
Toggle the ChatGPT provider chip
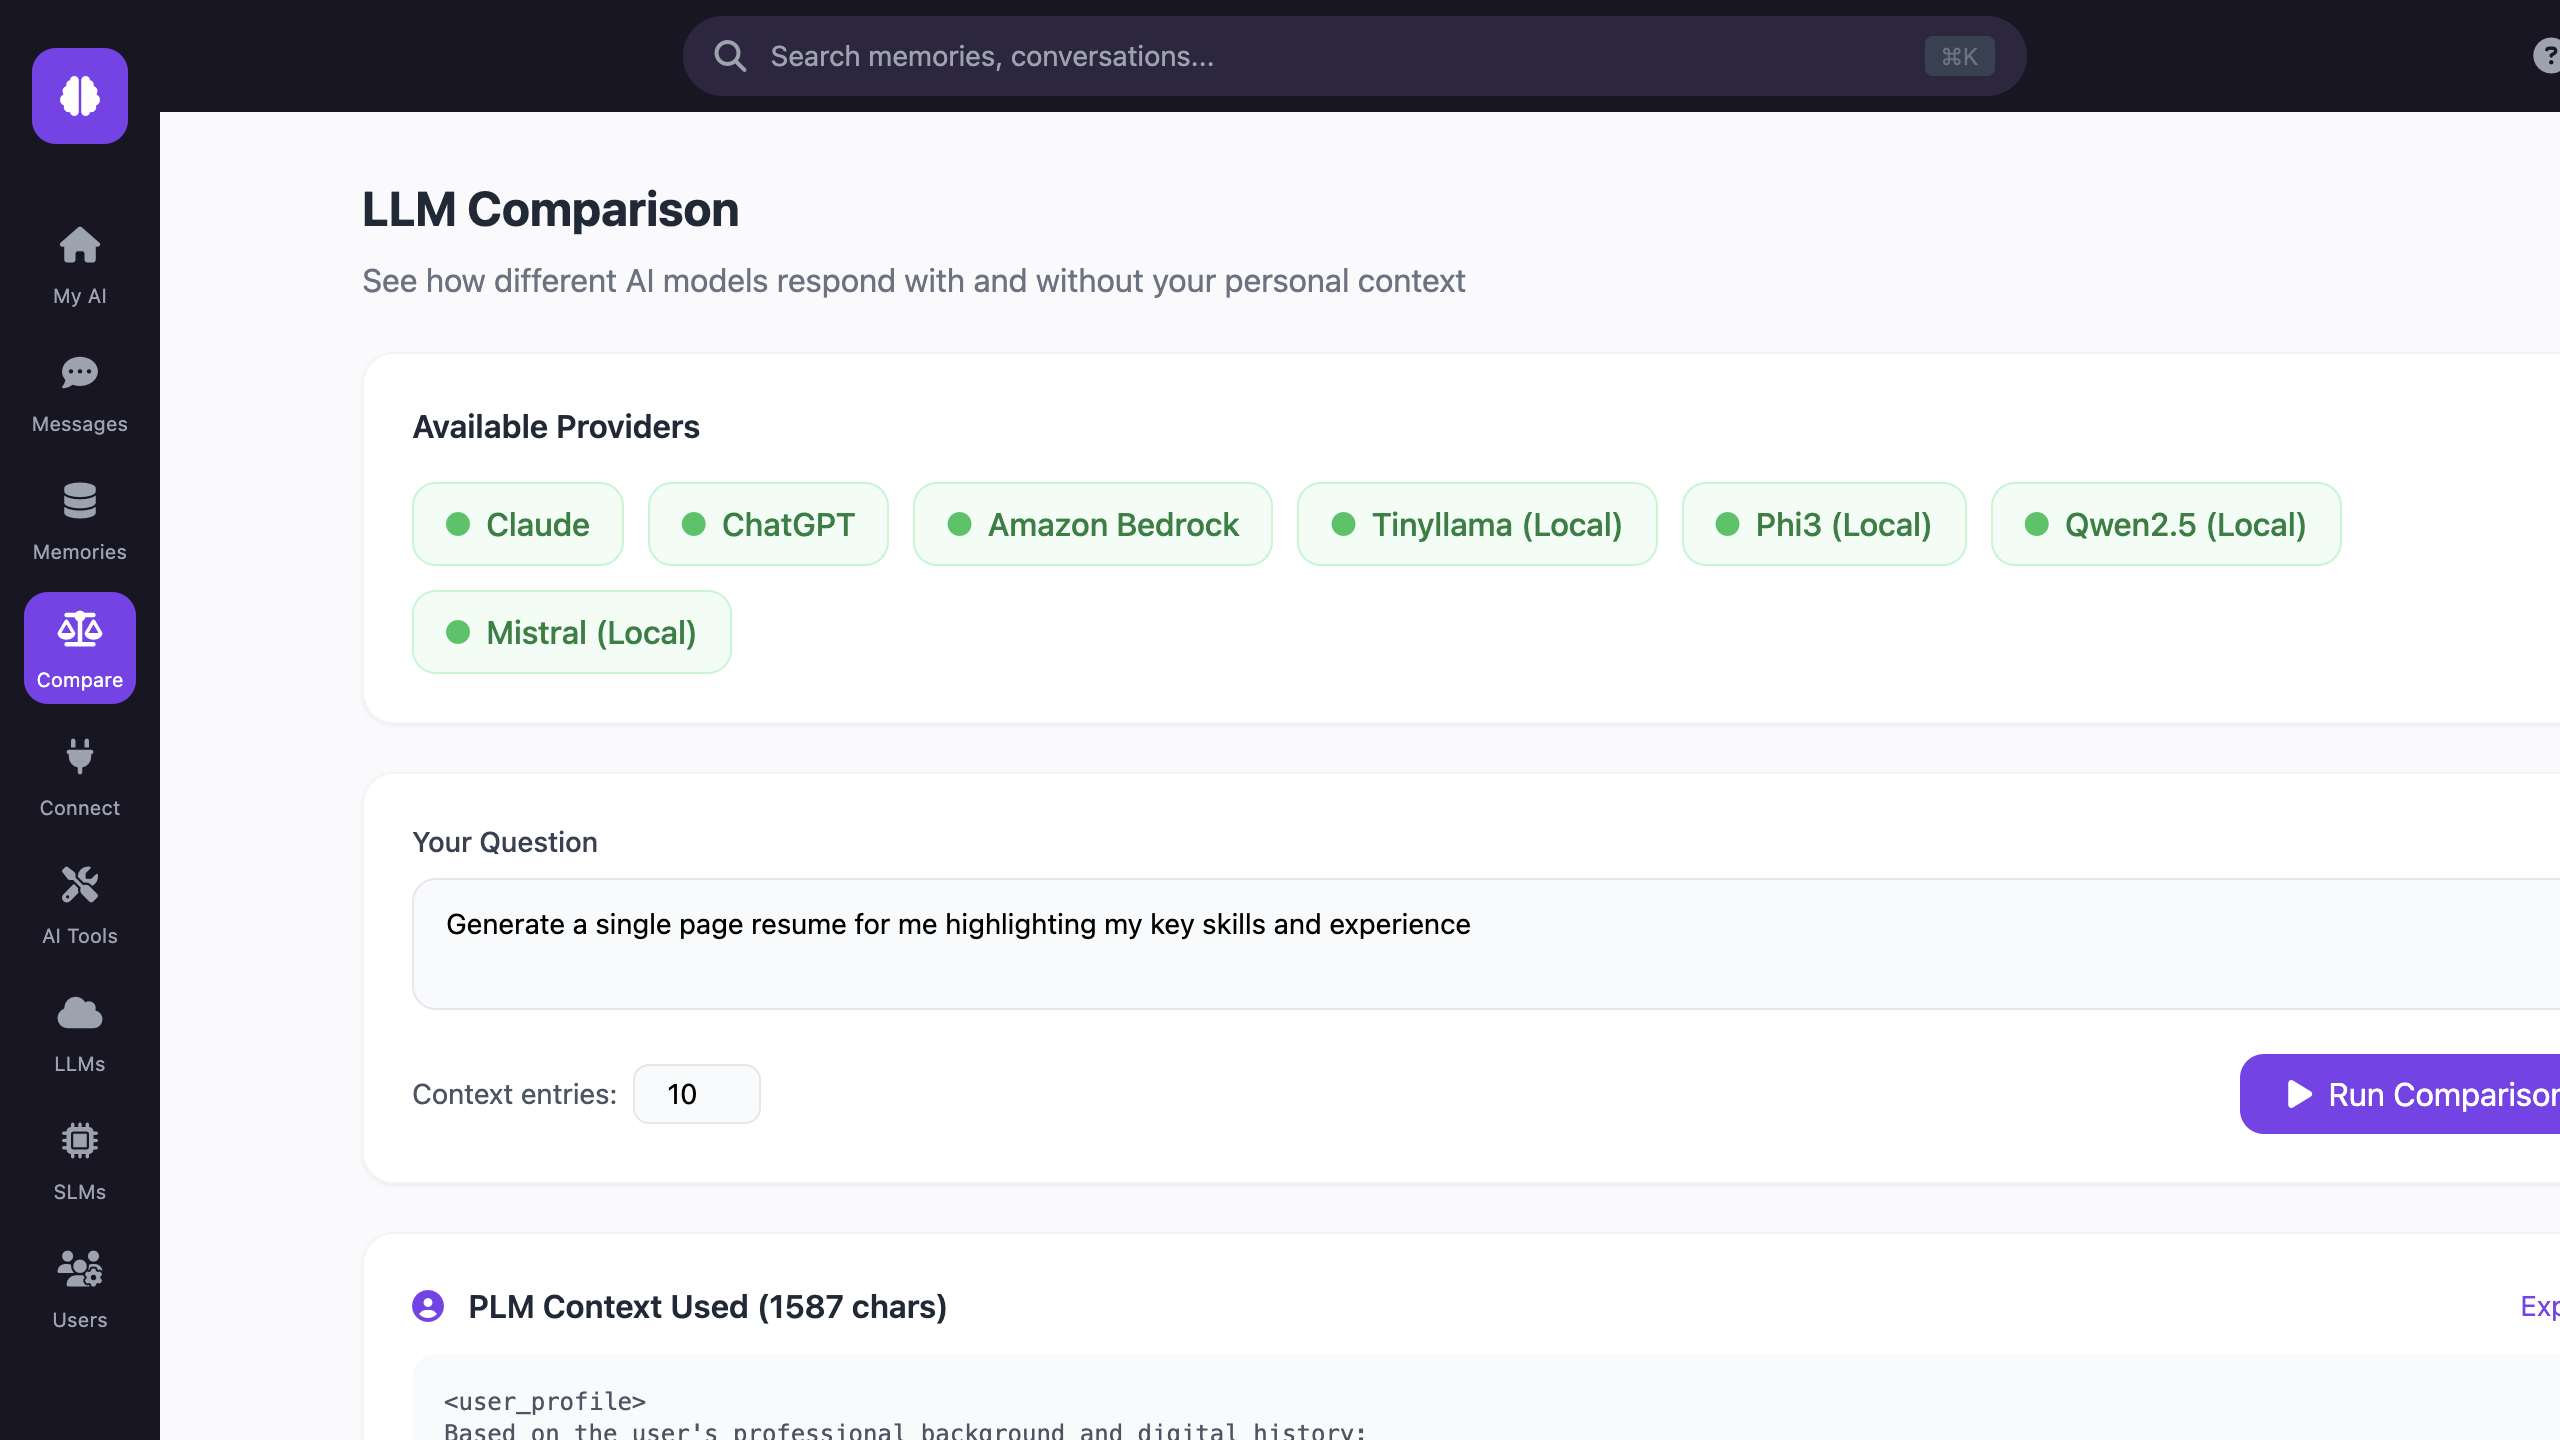768,524
